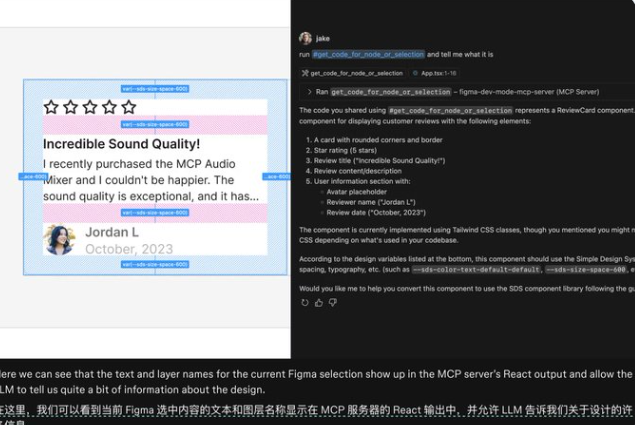Click the retry response icon
The height and width of the screenshot is (425, 635).
click(304, 302)
